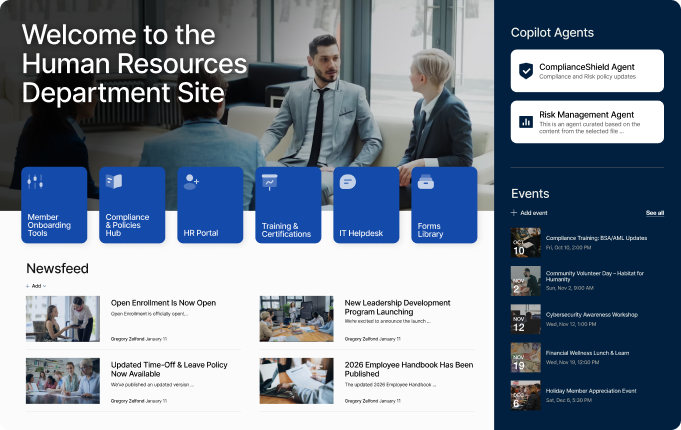Click Add event in Events panel

[530, 213]
